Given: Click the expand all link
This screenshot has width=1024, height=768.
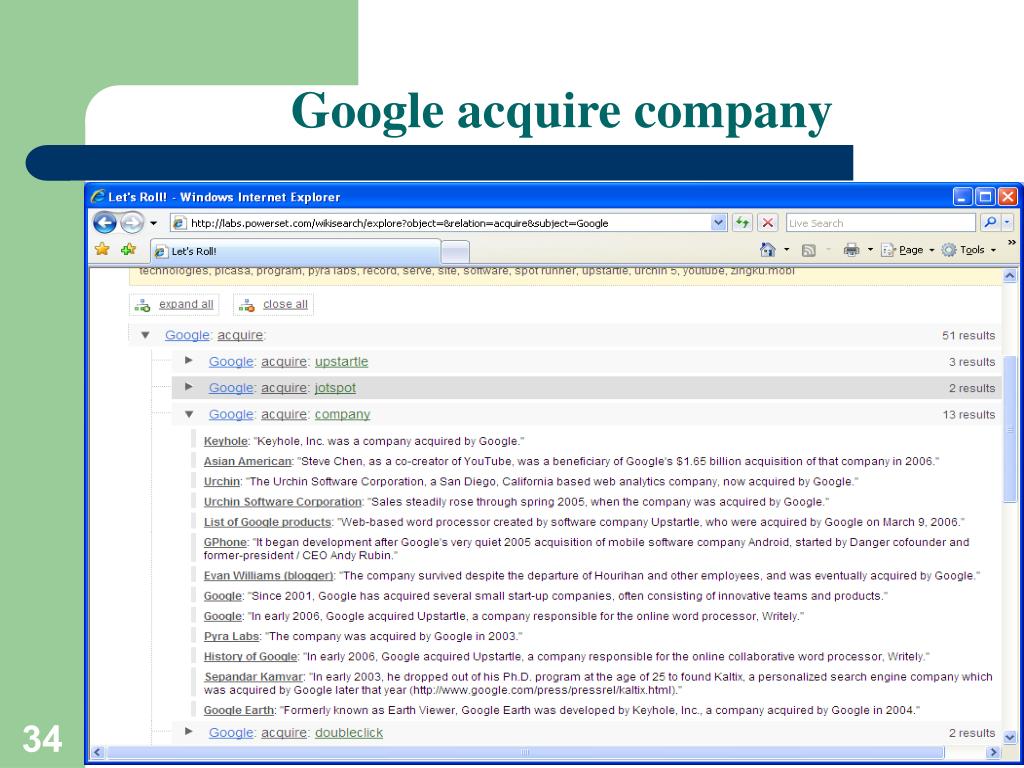Looking at the screenshot, I should (186, 304).
